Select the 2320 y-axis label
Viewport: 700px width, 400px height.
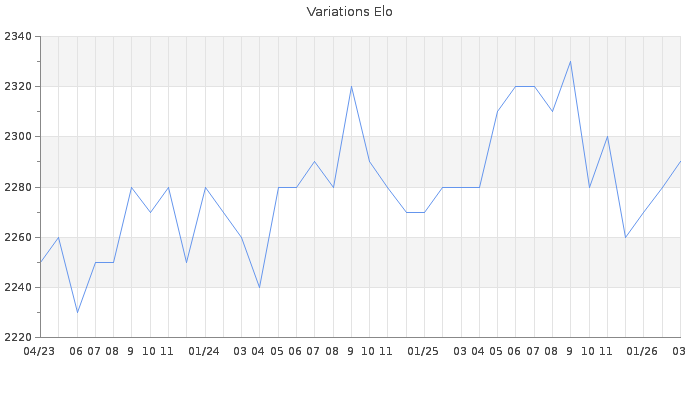(17, 87)
